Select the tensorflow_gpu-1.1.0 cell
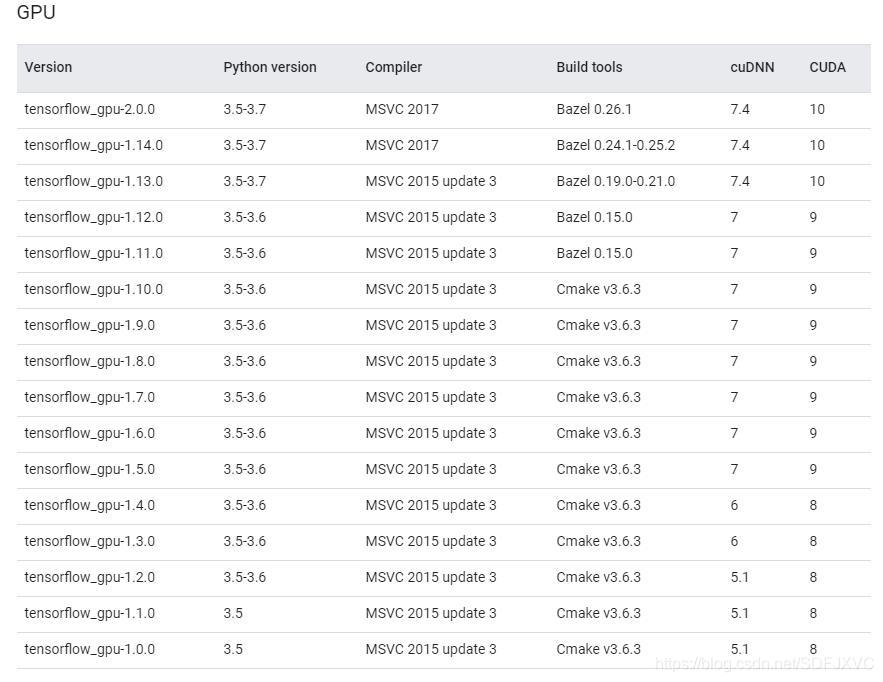883x682 pixels. click(90, 614)
